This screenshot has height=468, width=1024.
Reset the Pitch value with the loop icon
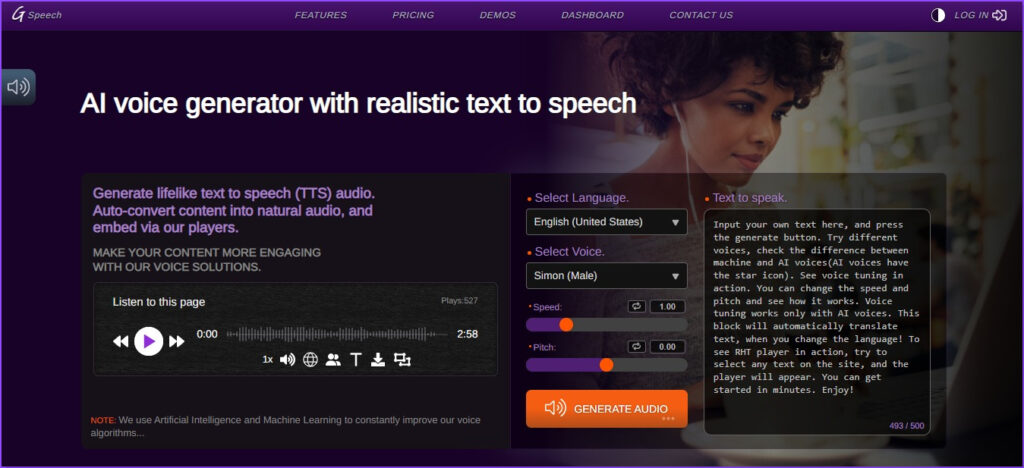point(636,347)
